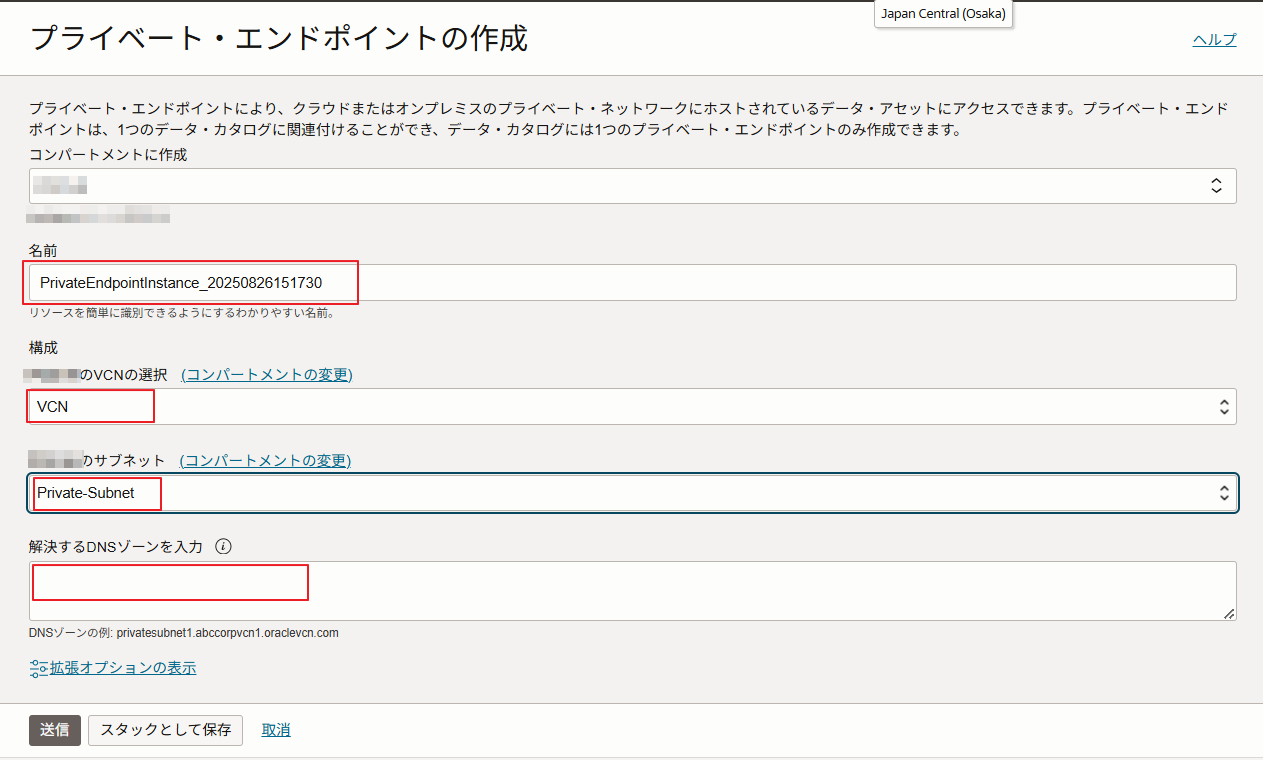
Task: Click the DNS zone info icon
Action: (223, 547)
